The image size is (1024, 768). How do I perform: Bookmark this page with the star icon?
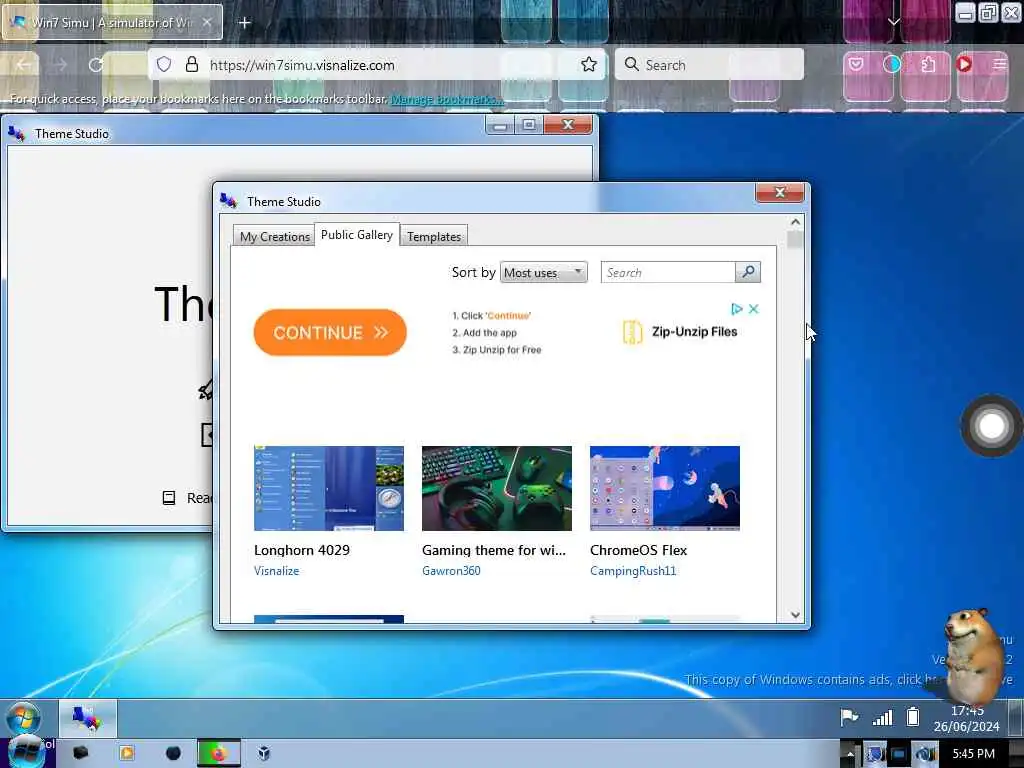pos(588,64)
